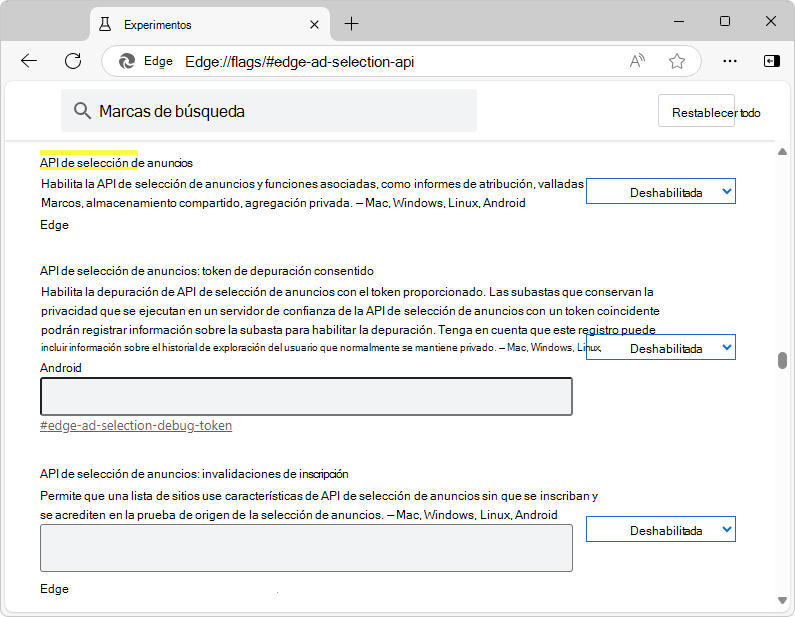
Task: Click the Read aloud icon in address bar
Action: pos(637,61)
